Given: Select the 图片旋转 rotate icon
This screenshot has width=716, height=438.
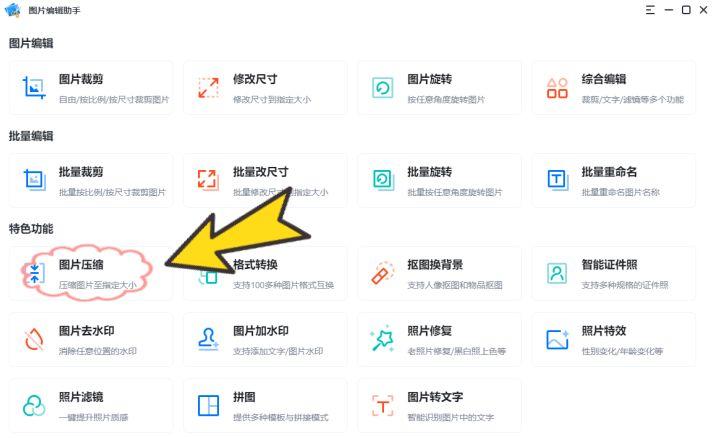Looking at the screenshot, I should point(383,88).
